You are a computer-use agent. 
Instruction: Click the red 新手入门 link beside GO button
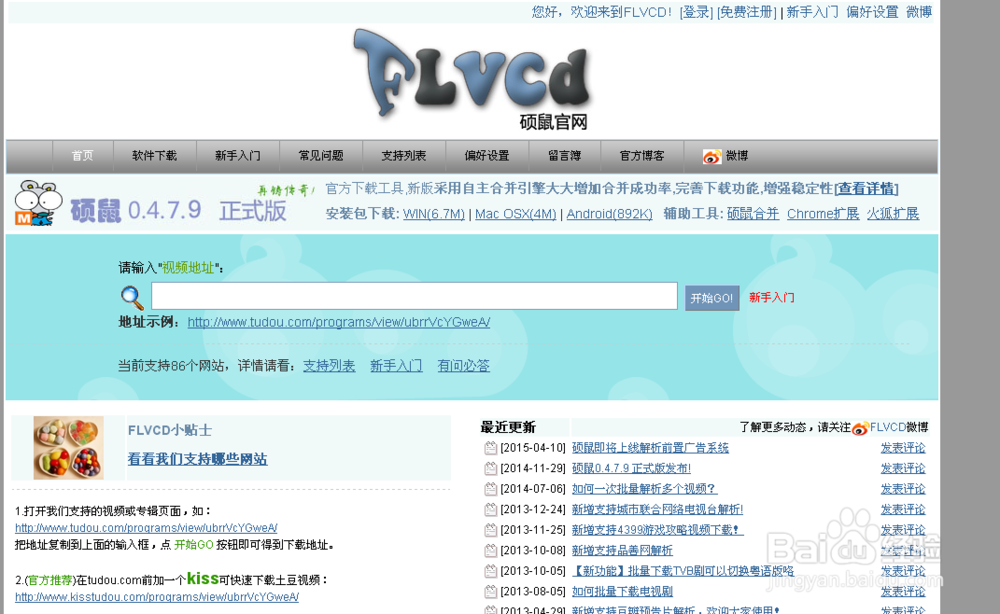[x=772, y=297]
